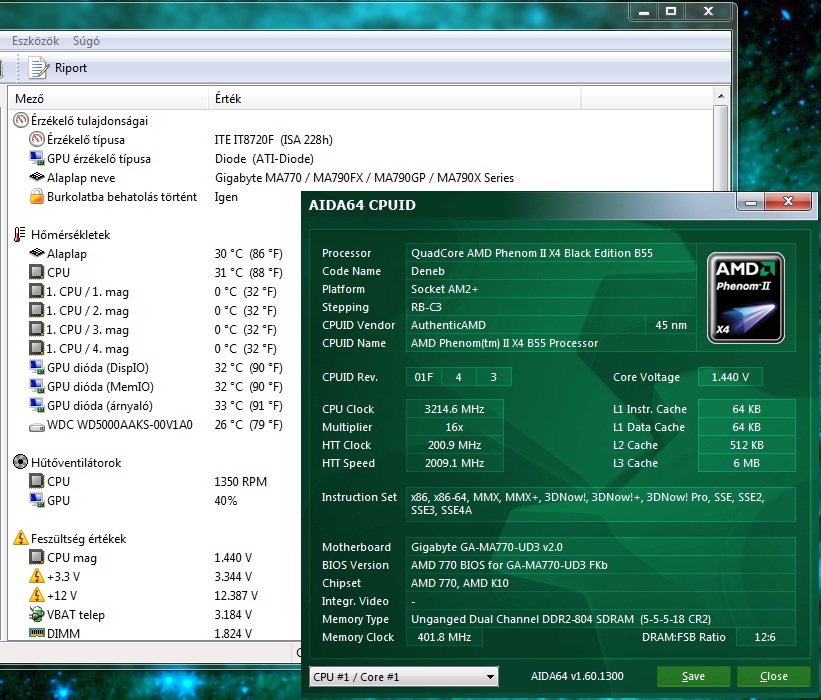This screenshot has width=821, height=700.
Task: Click the Alaplap neve motherboard icon
Action: tap(37, 177)
